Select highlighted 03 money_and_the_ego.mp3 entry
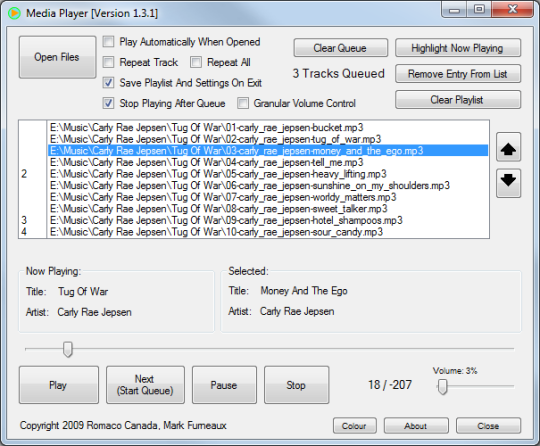This screenshot has height=446, width=540. 268,151
